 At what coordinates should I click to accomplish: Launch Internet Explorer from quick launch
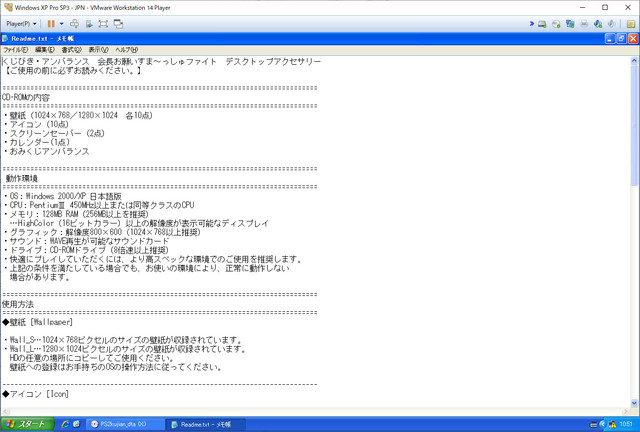point(64,424)
